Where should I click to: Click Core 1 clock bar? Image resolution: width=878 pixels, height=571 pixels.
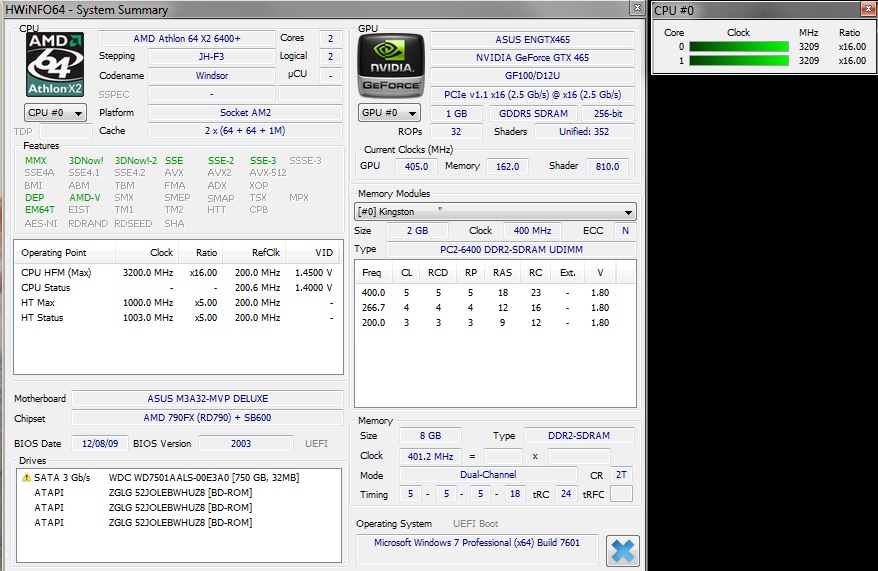(739, 60)
